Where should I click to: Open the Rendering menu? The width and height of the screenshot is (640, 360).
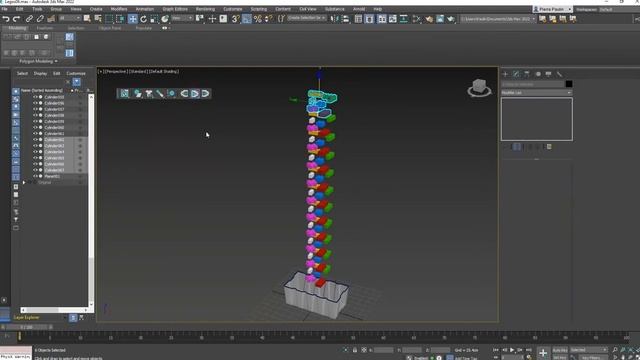tap(205, 9)
